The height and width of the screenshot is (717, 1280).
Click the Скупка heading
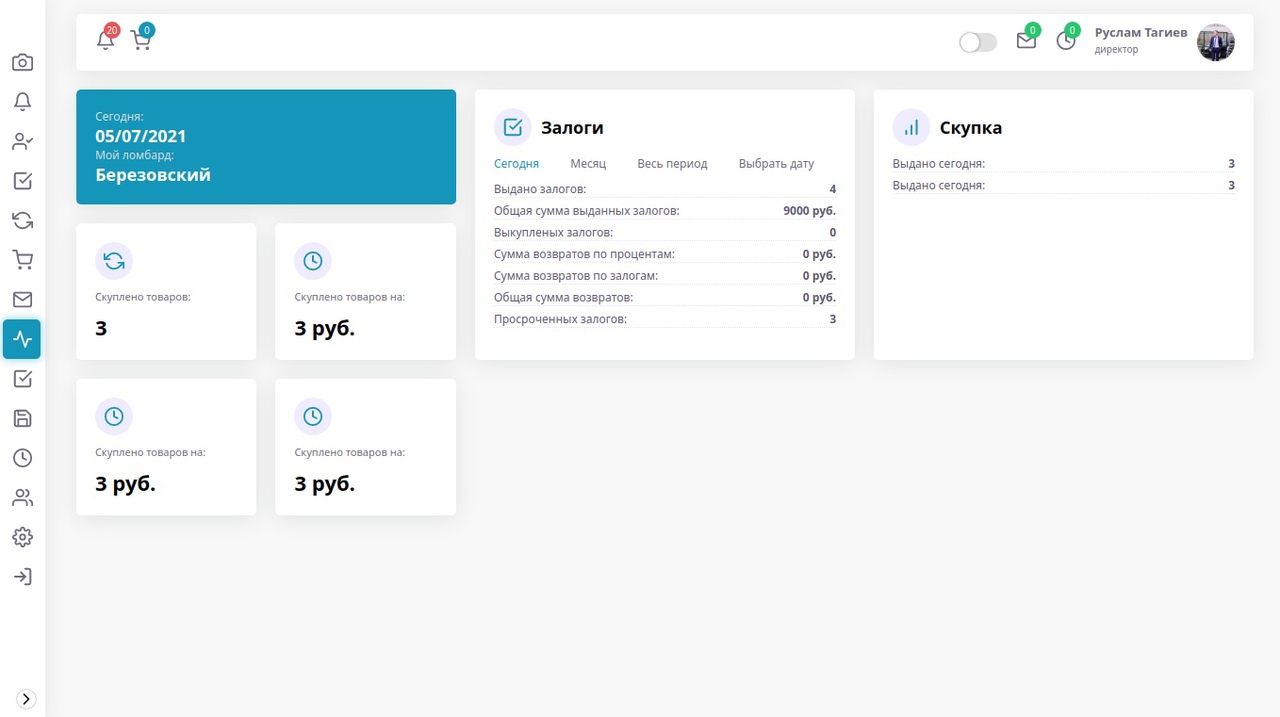click(x=971, y=128)
